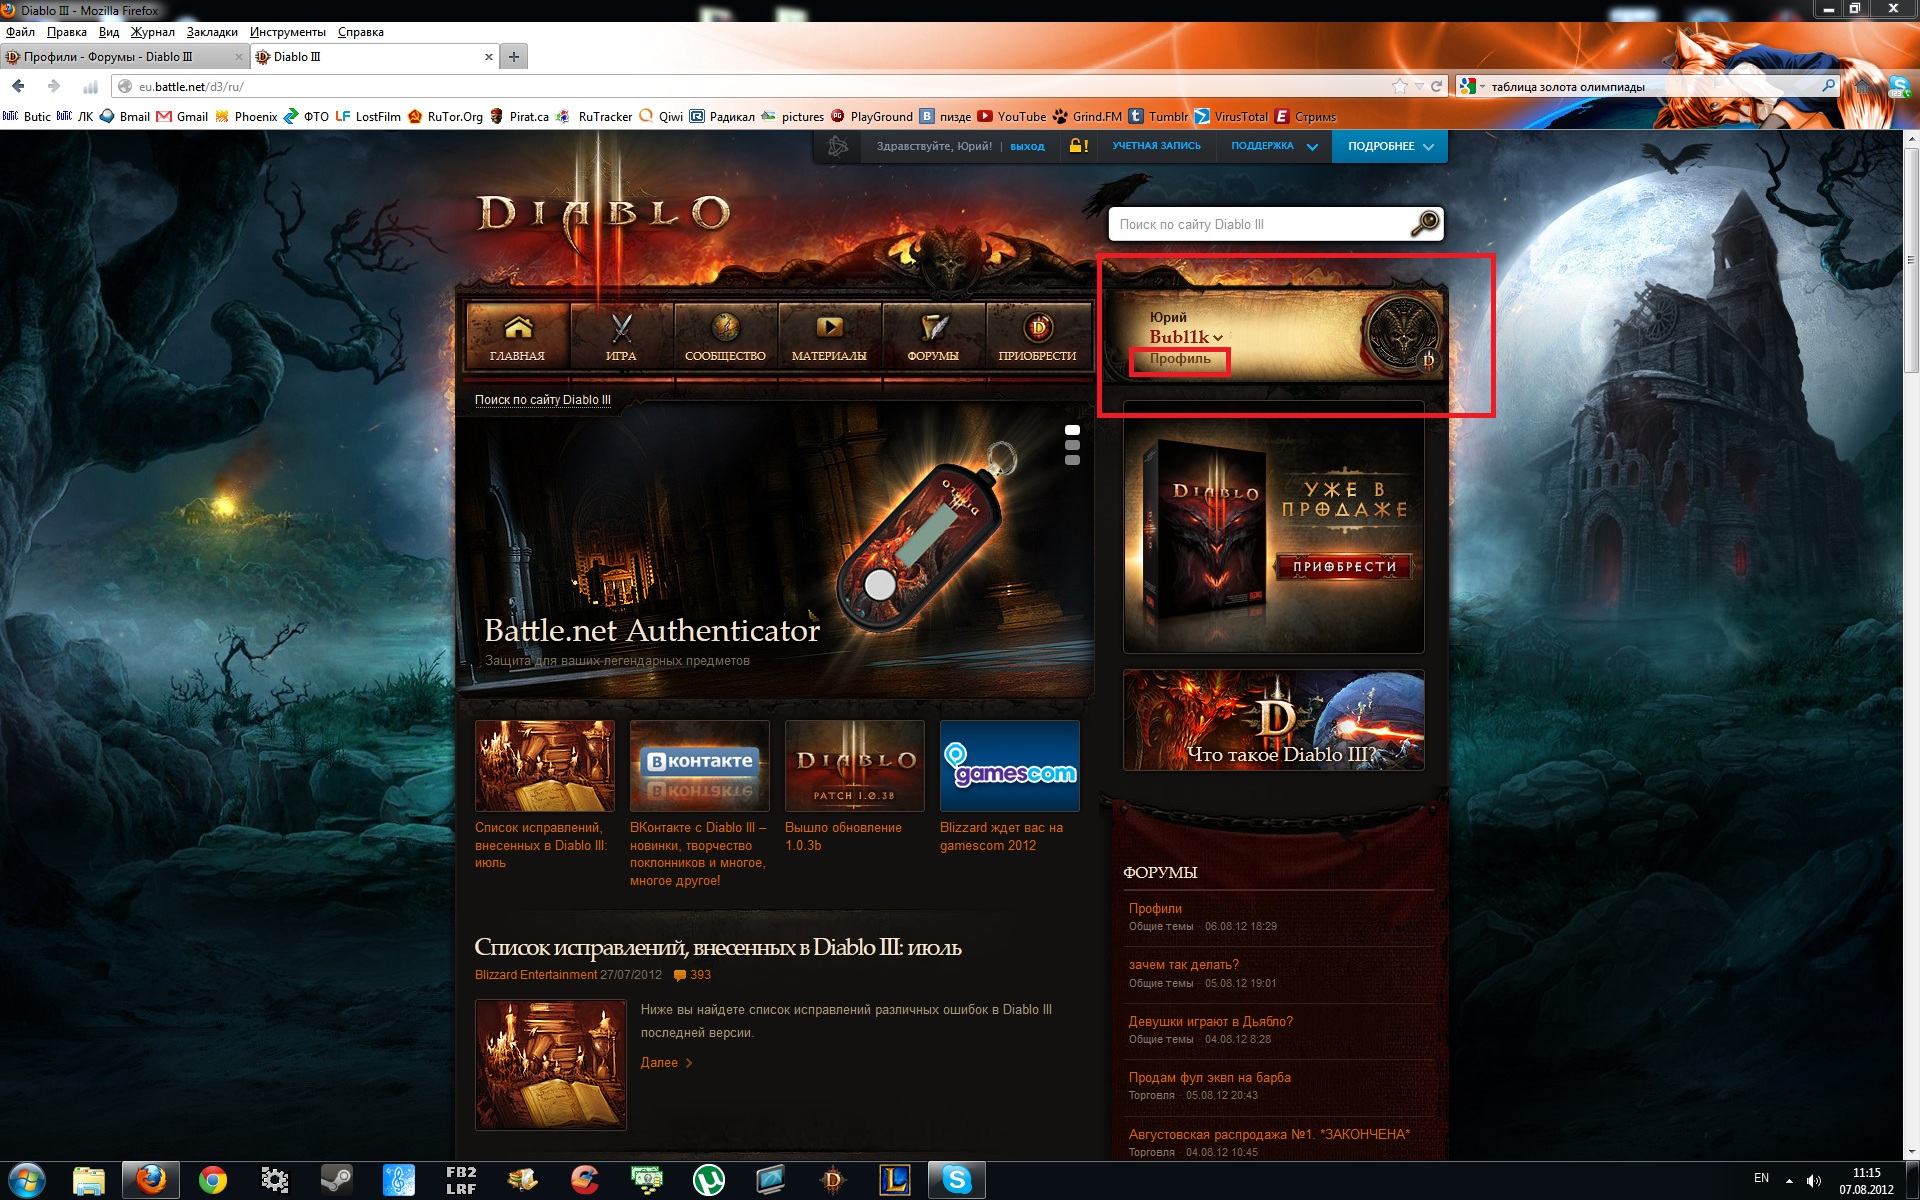This screenshot has height=1200, width=1920.
Task: Launch Steam from the taskbar
Action: [336, 1180]
